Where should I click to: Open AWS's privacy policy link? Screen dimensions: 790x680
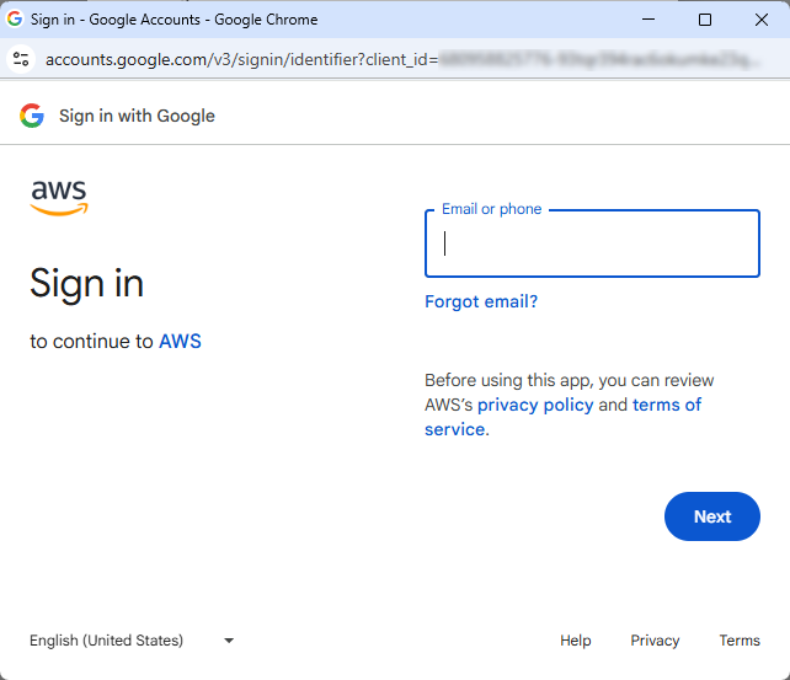click(535, 405)
